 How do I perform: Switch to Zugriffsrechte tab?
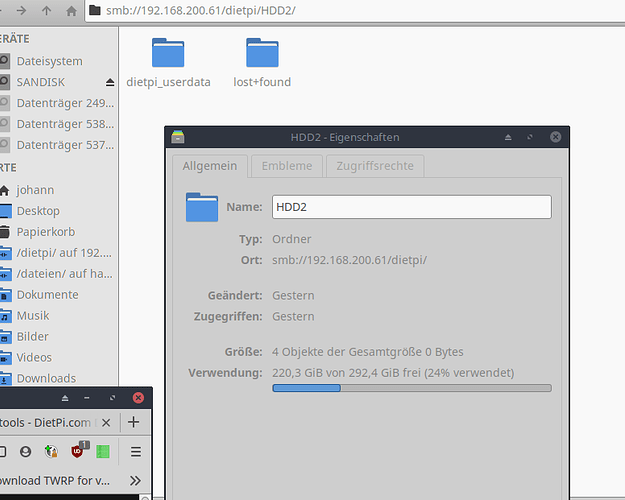pyautogui.click(x=375, y=166)
